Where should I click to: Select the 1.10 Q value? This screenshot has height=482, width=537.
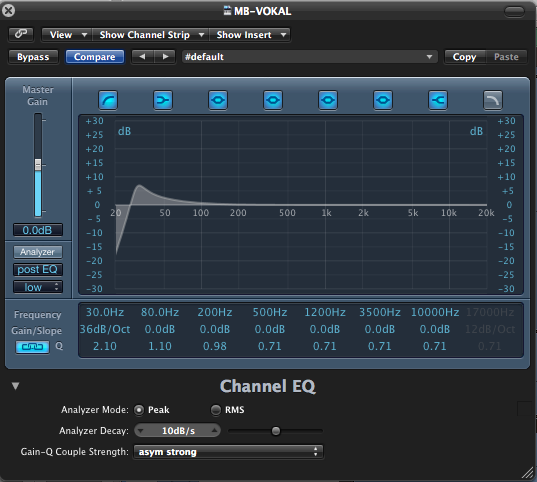tap(160, 346)
